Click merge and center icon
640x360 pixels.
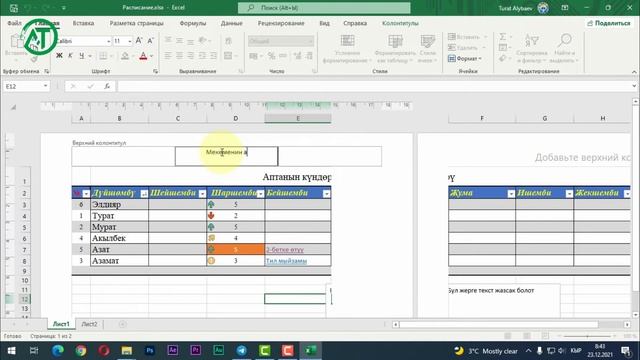[228, 56]
